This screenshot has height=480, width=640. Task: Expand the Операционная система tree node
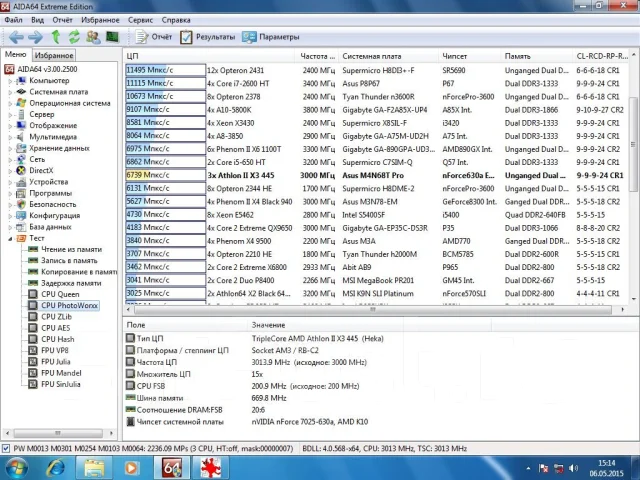point(10,104)
